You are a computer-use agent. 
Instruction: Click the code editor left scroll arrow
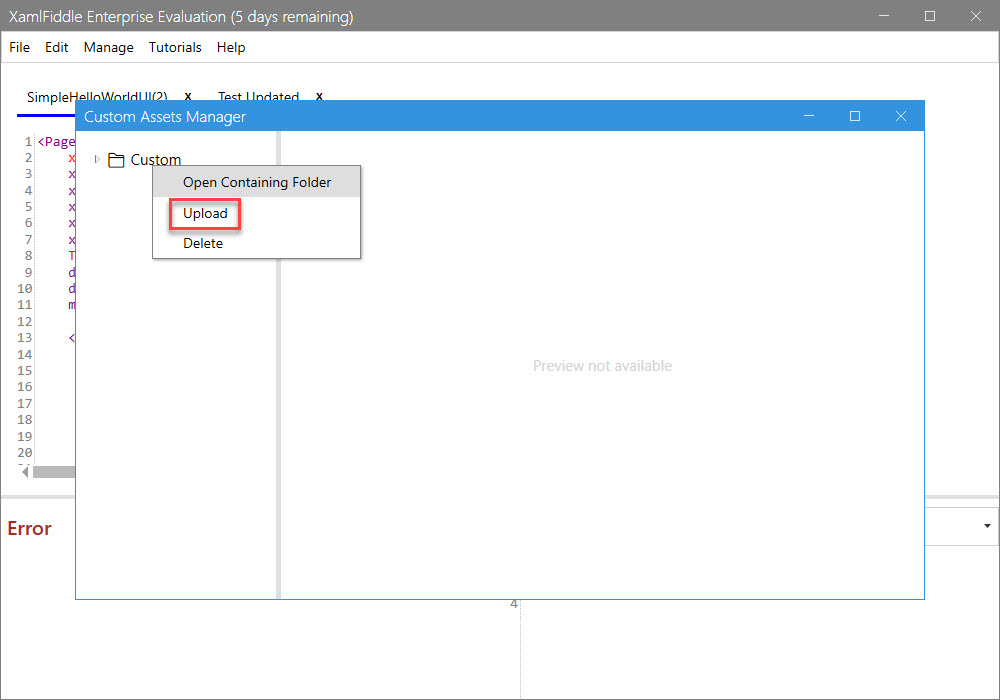[x=26, y=472]
